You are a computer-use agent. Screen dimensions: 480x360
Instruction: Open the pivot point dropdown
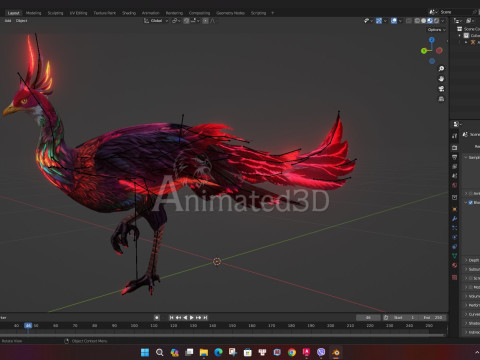pos(176,21)
